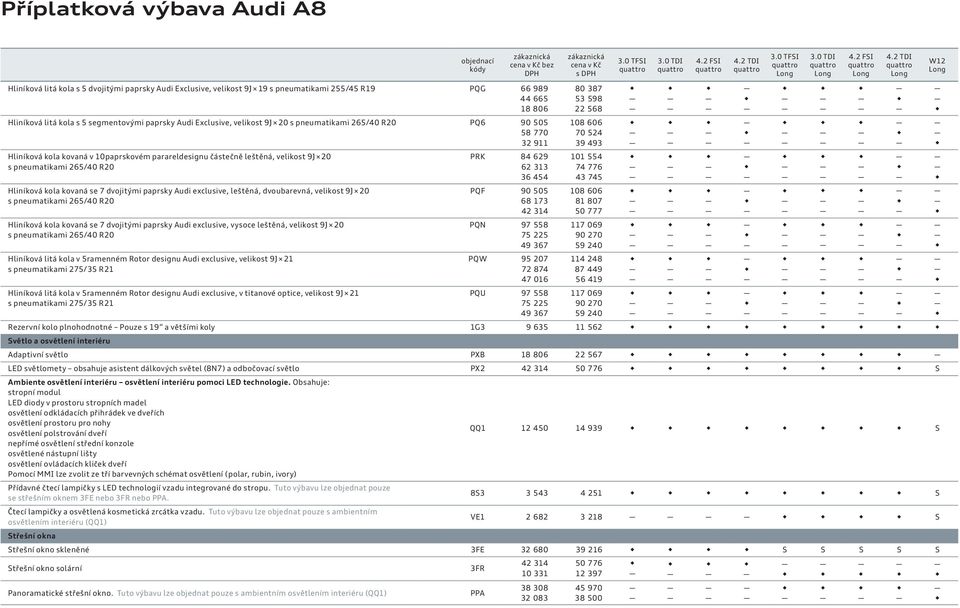Click the order code PXB
Screen dimensions: 960x608
pos(478,355)
